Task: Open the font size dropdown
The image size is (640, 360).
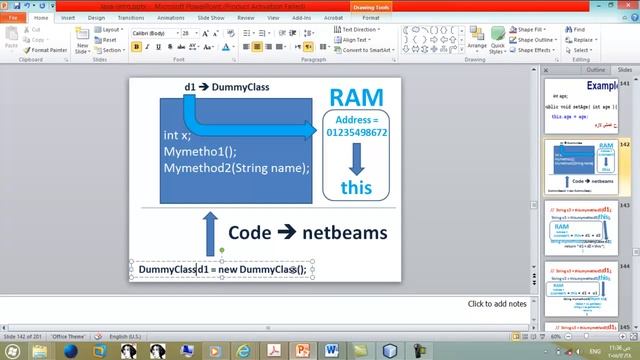Action: point(196,33)
